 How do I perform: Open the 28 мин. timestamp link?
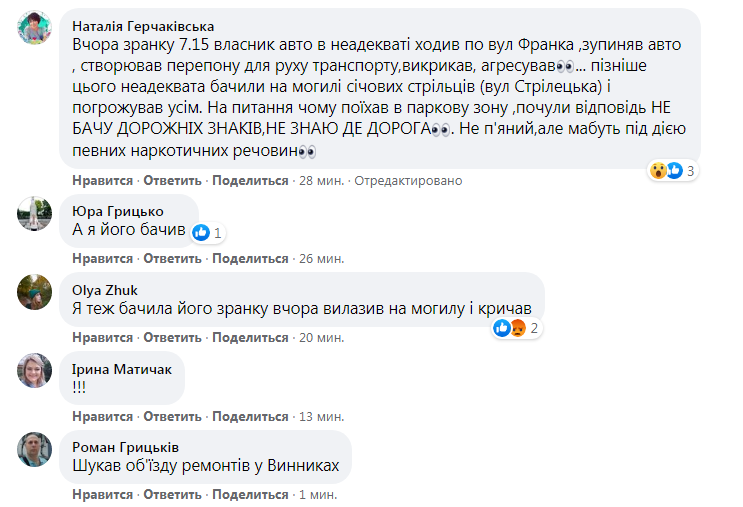322,180
